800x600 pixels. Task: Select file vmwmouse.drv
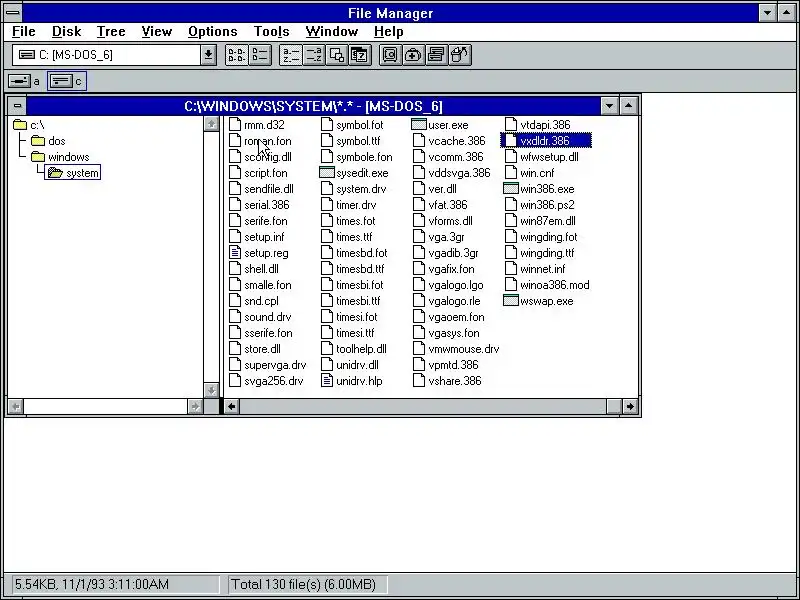click(463, 349)
